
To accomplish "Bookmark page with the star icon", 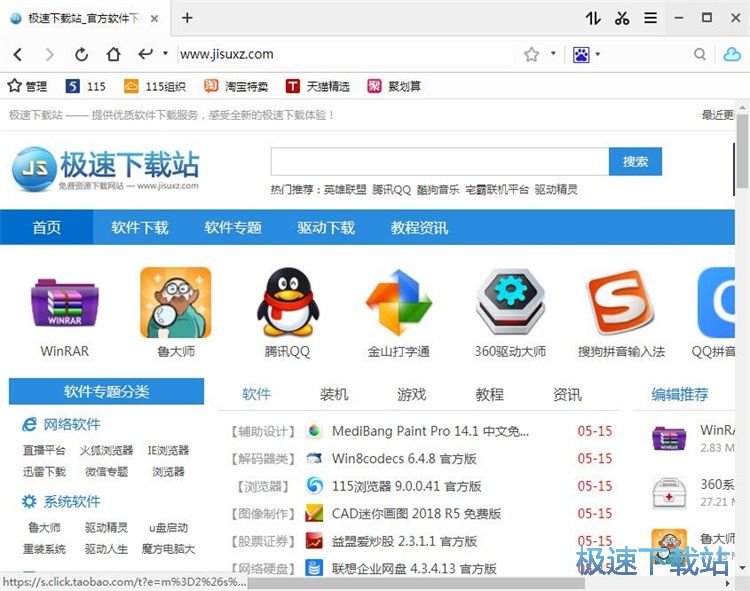I will tap(531, 54).
